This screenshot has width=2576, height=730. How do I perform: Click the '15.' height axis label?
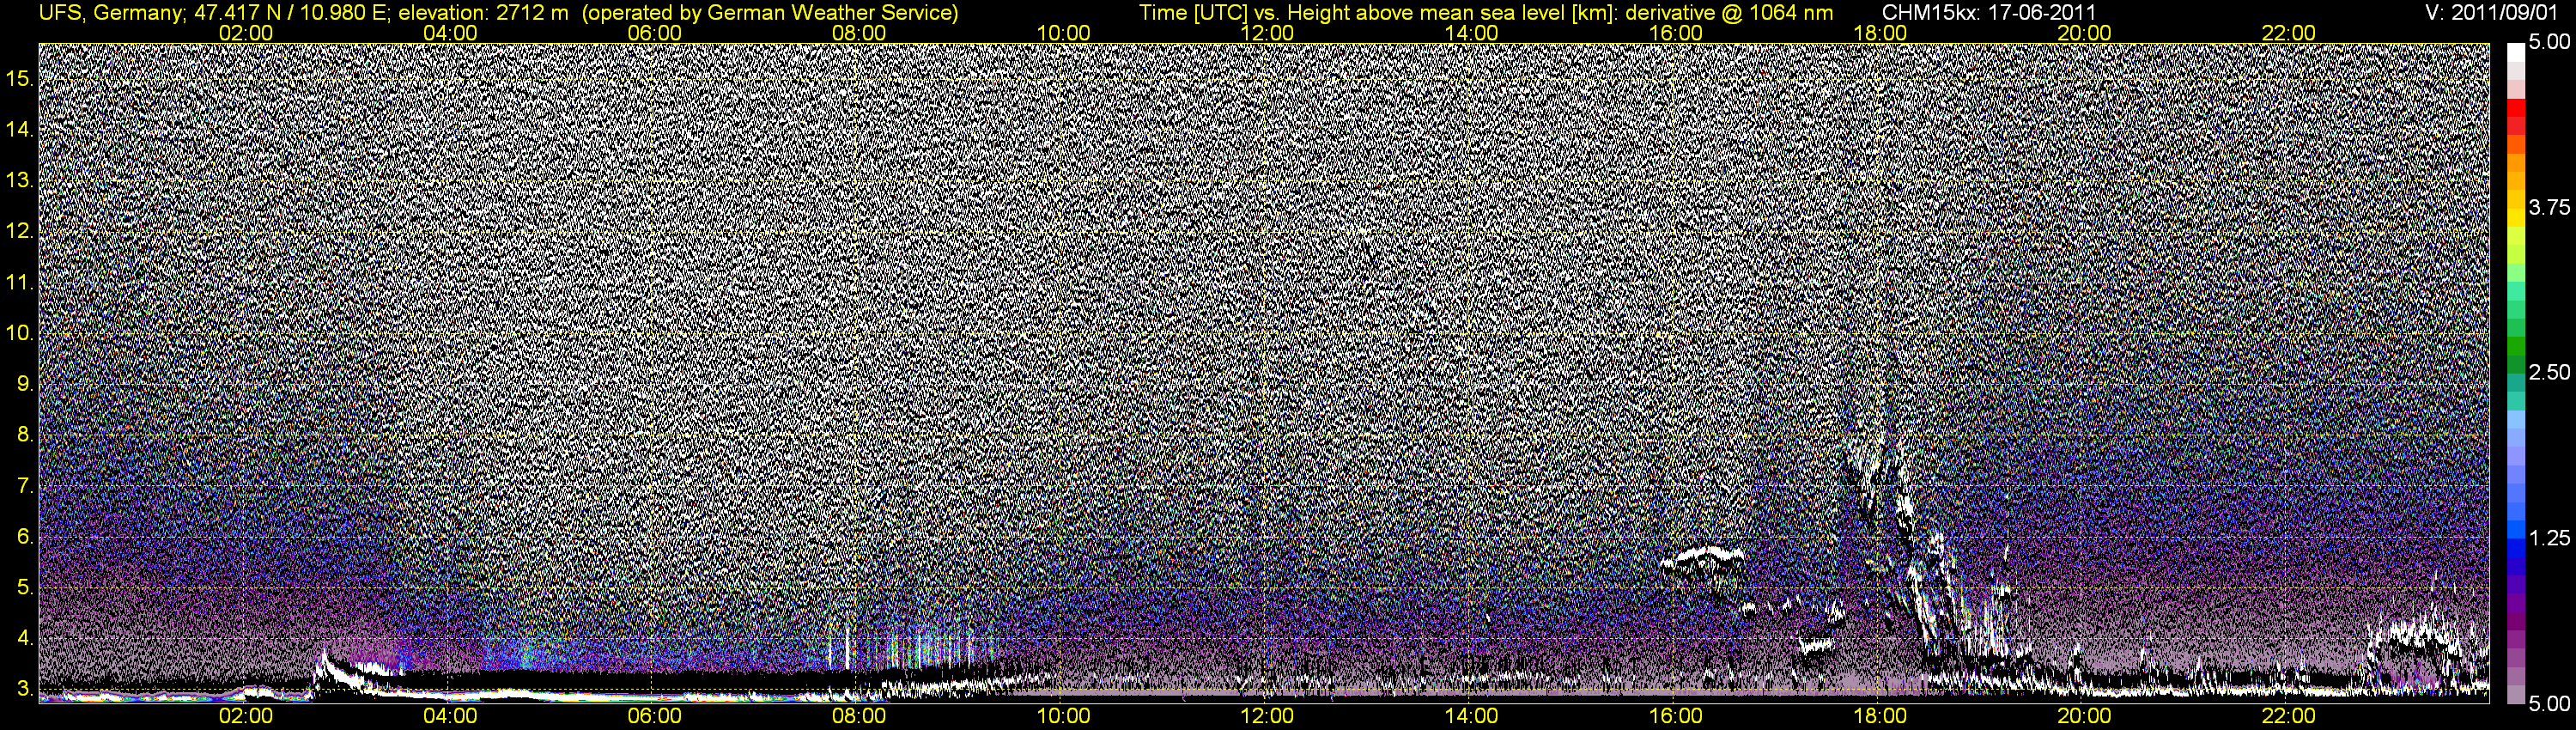20,78
